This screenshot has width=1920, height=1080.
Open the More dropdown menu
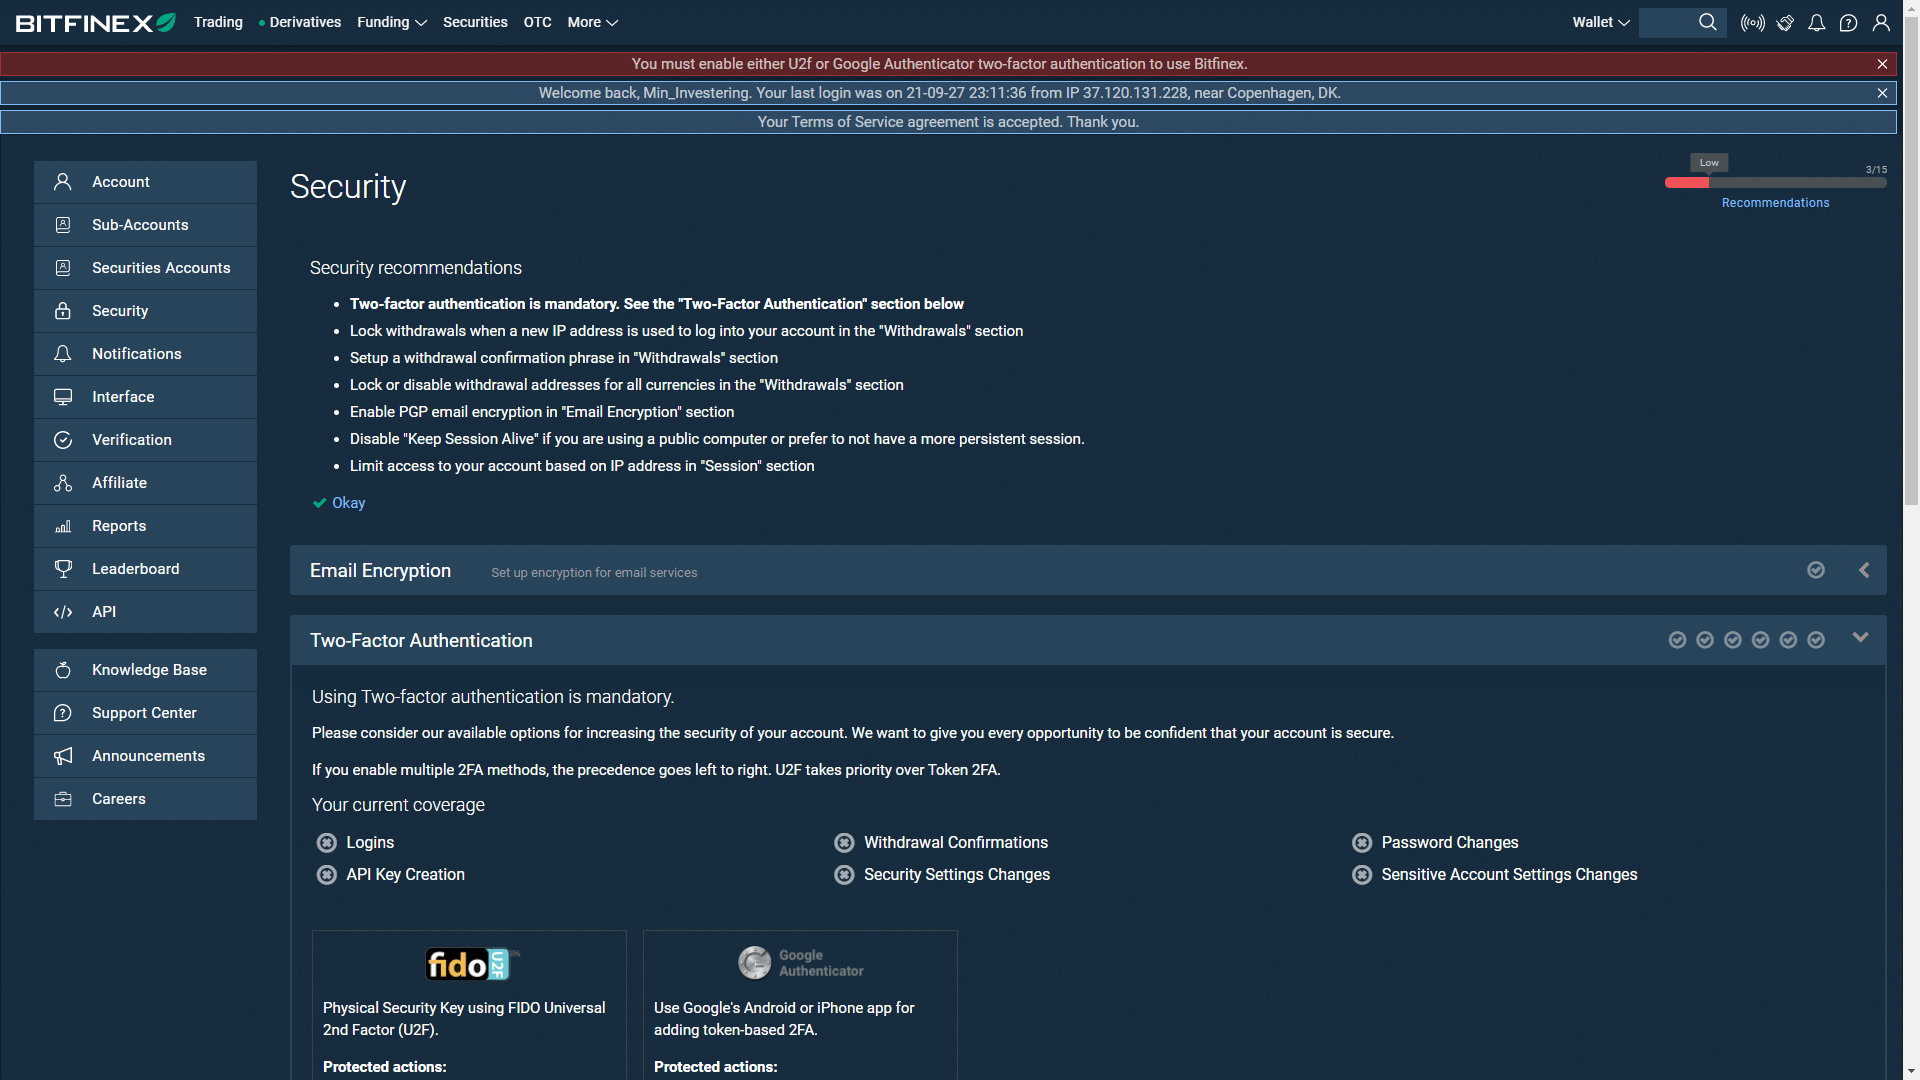click(x=593, y=22)
